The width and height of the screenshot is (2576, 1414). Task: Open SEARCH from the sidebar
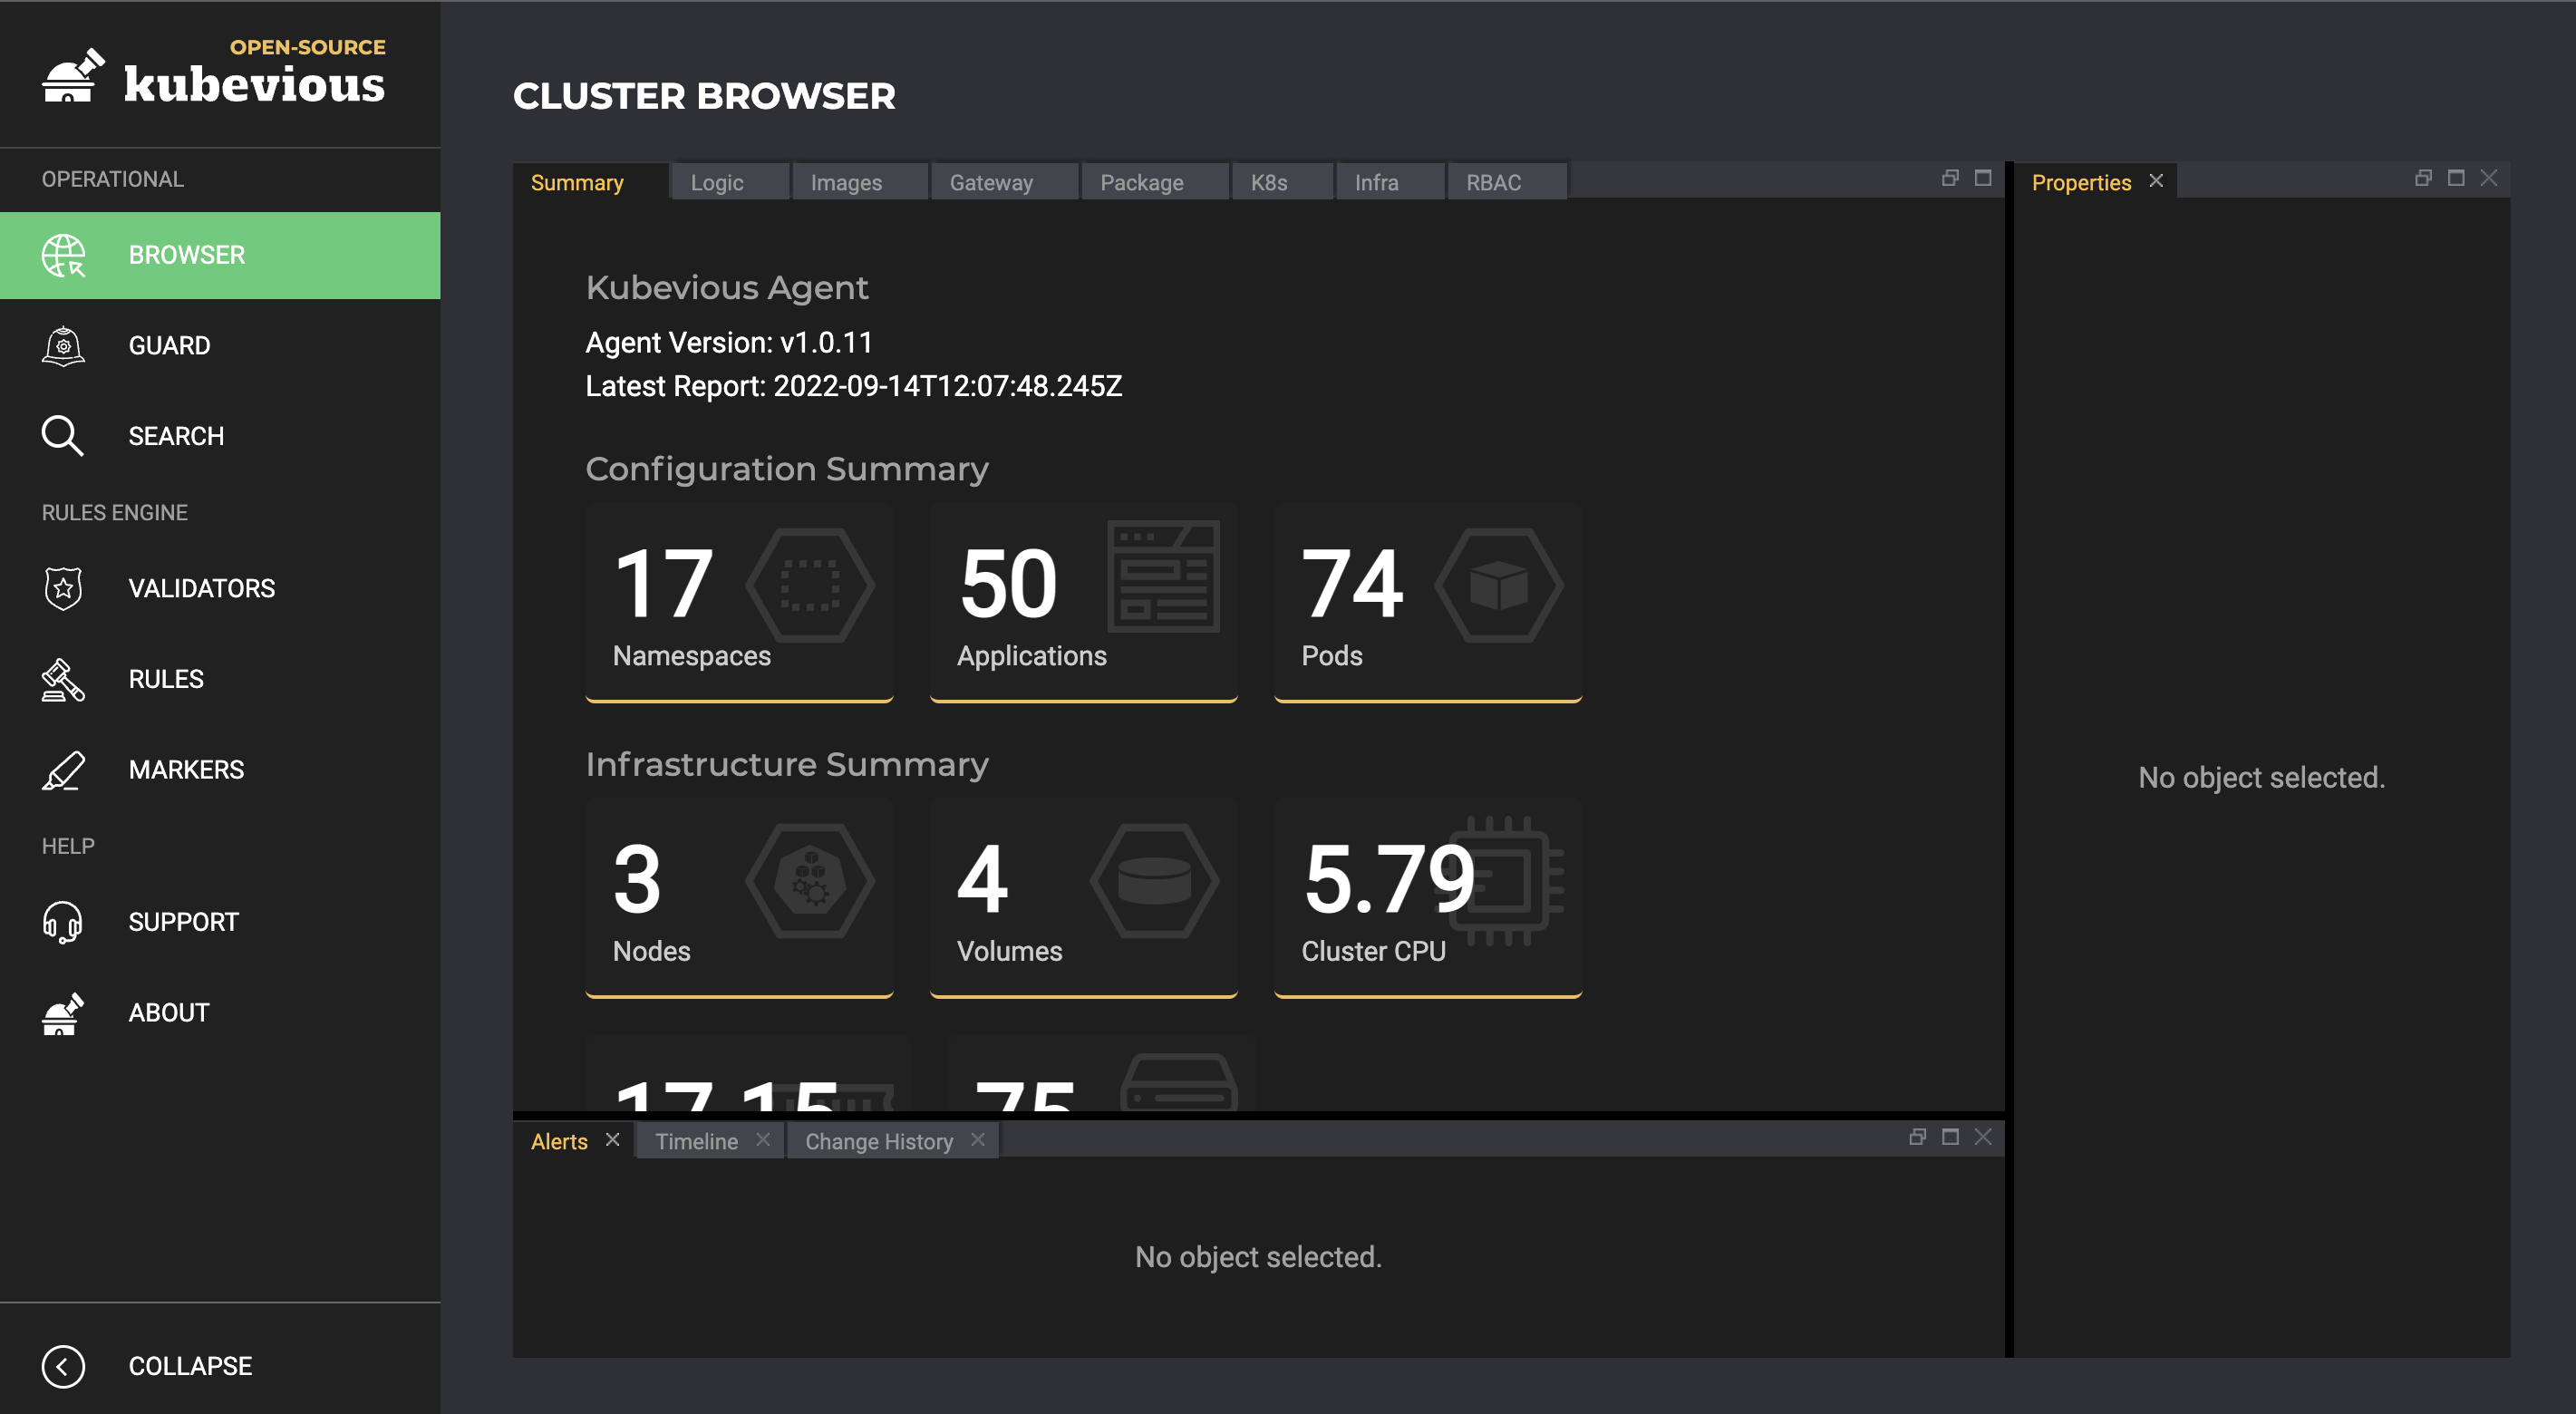tap(220, 436)
